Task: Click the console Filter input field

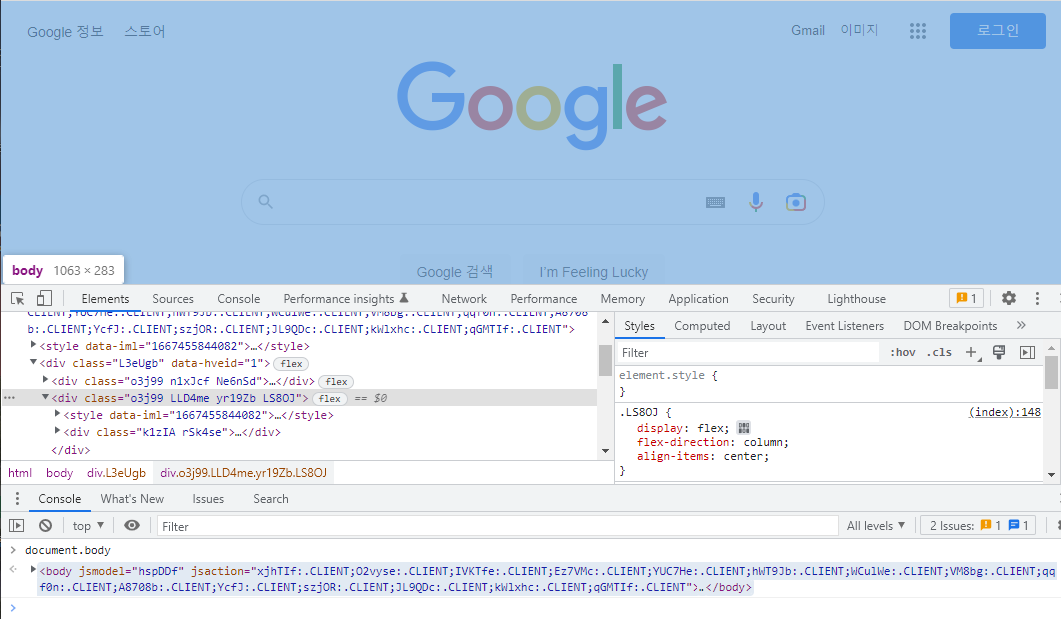Action: tap(497, 526)
